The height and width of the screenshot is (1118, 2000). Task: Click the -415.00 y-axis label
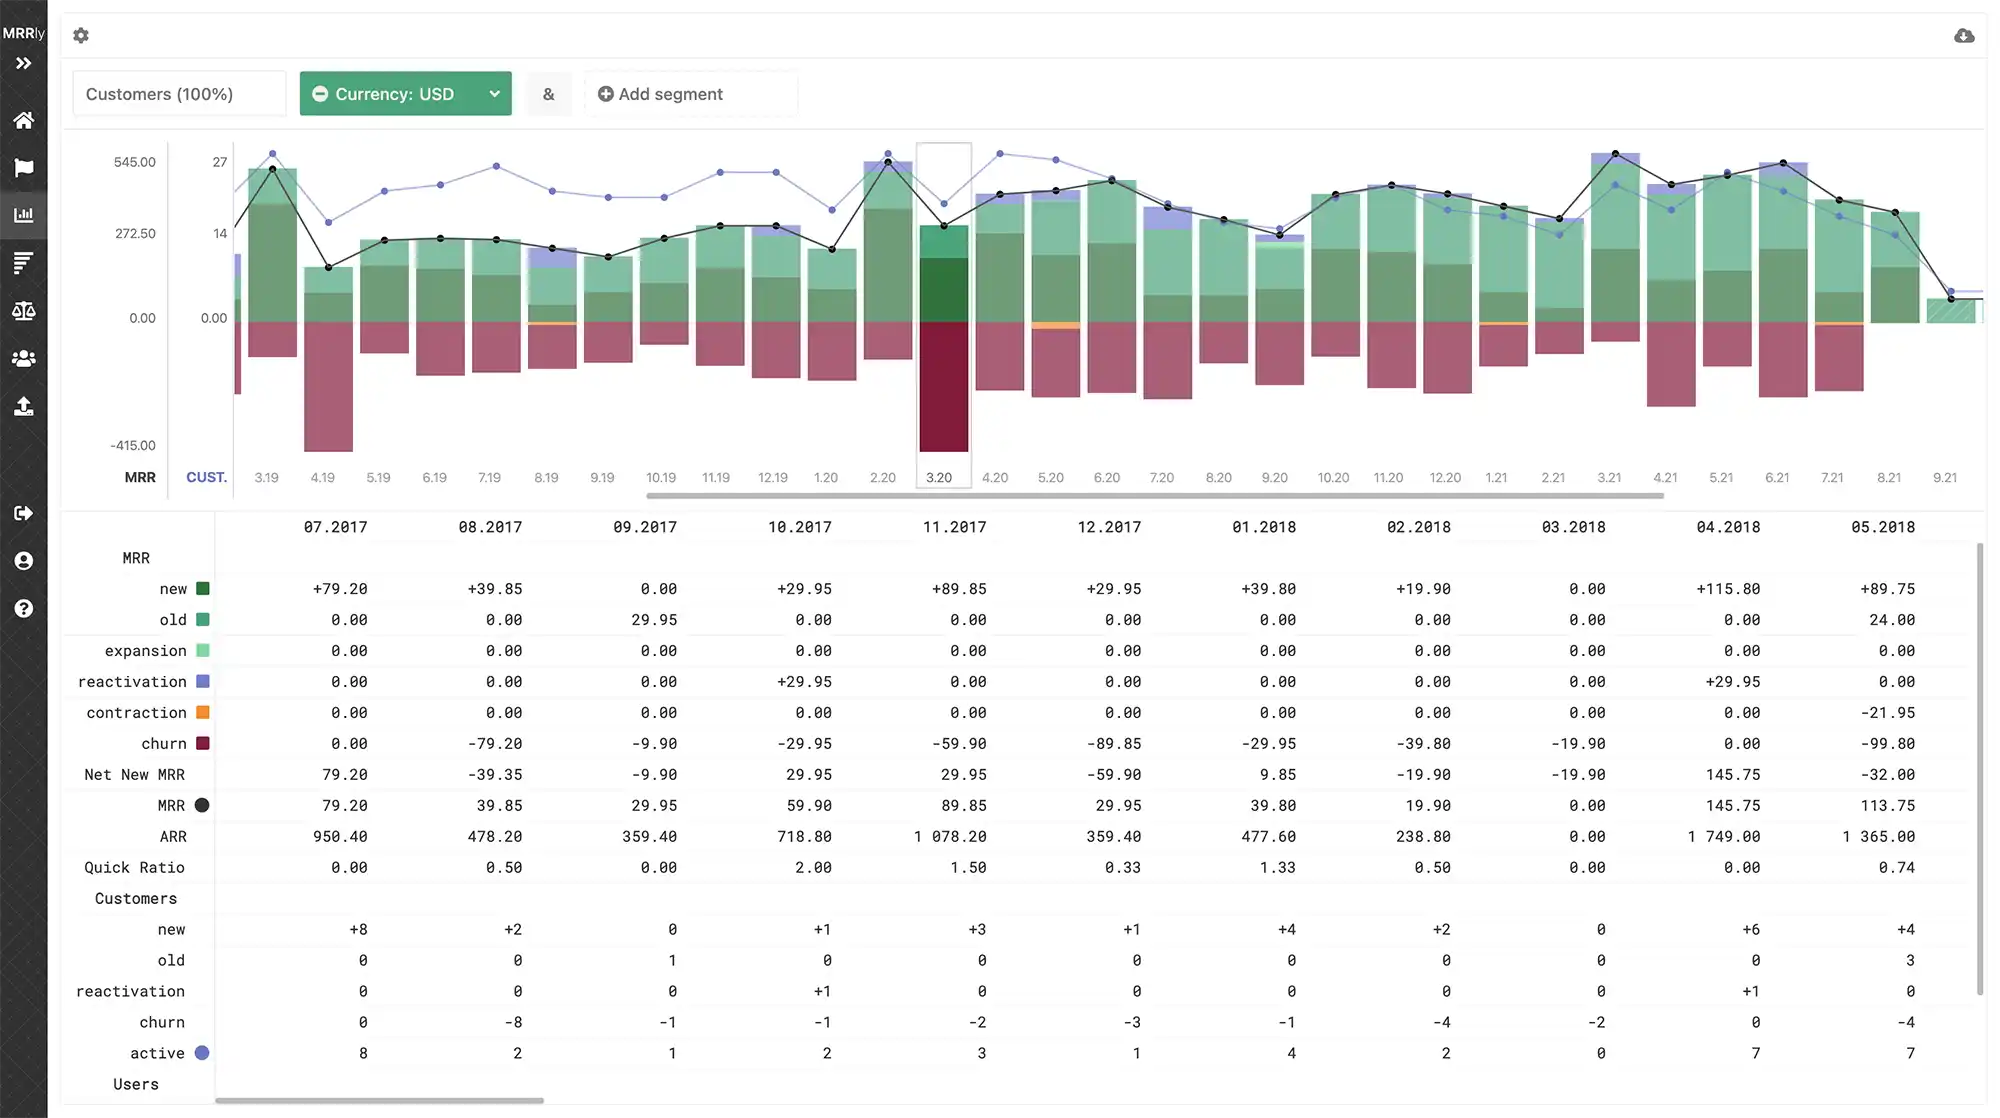[x=133, y=445]
